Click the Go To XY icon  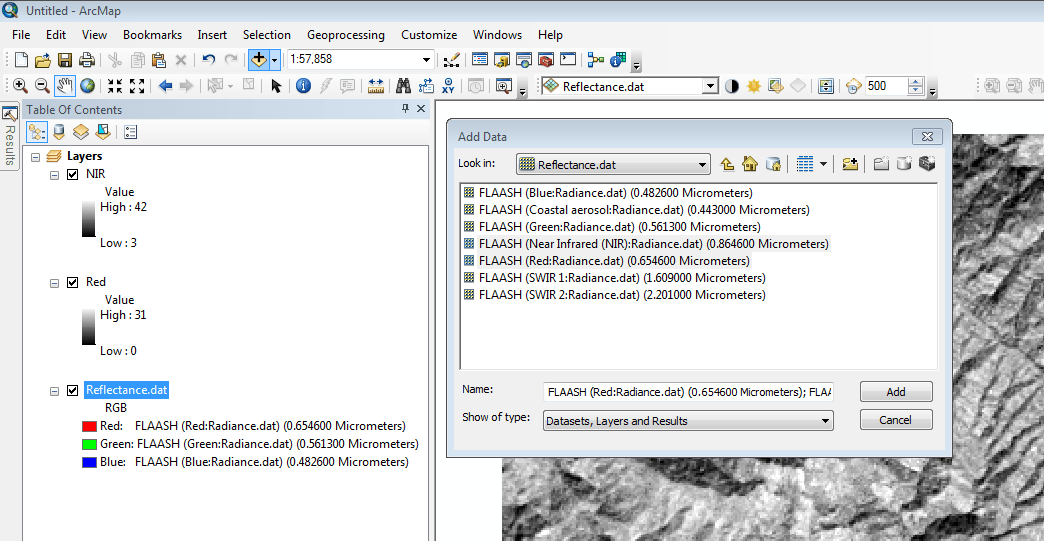[448, 86]
